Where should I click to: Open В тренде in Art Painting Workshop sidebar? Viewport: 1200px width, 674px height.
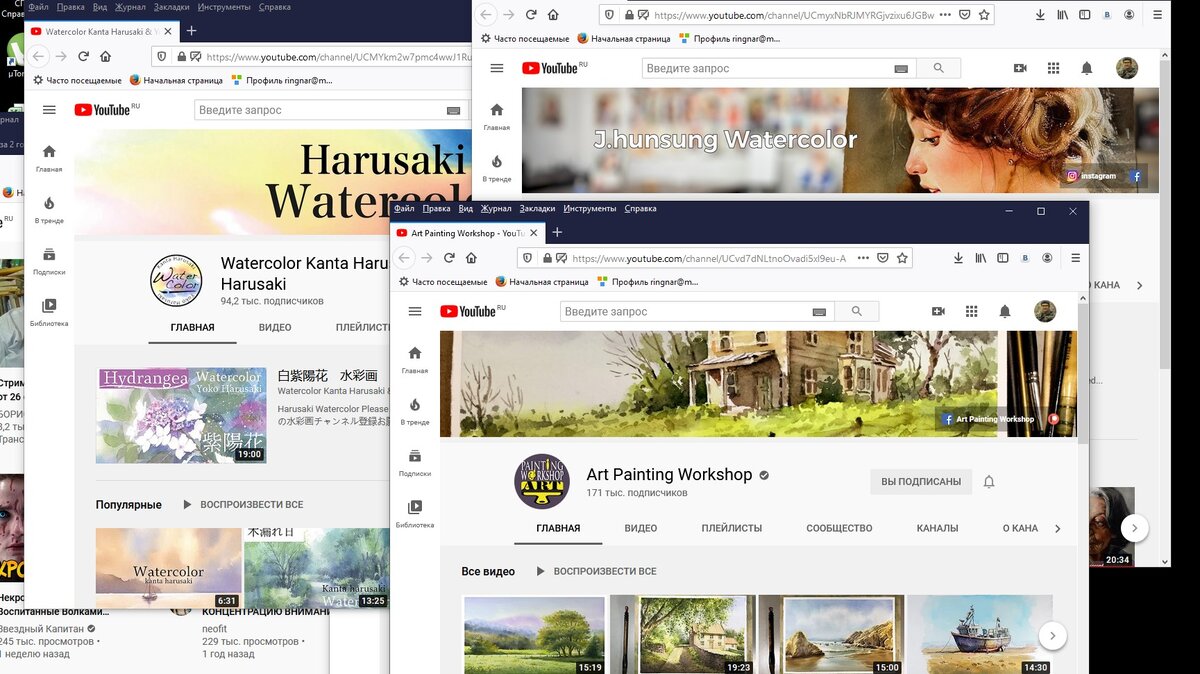[x=415, y=411]
